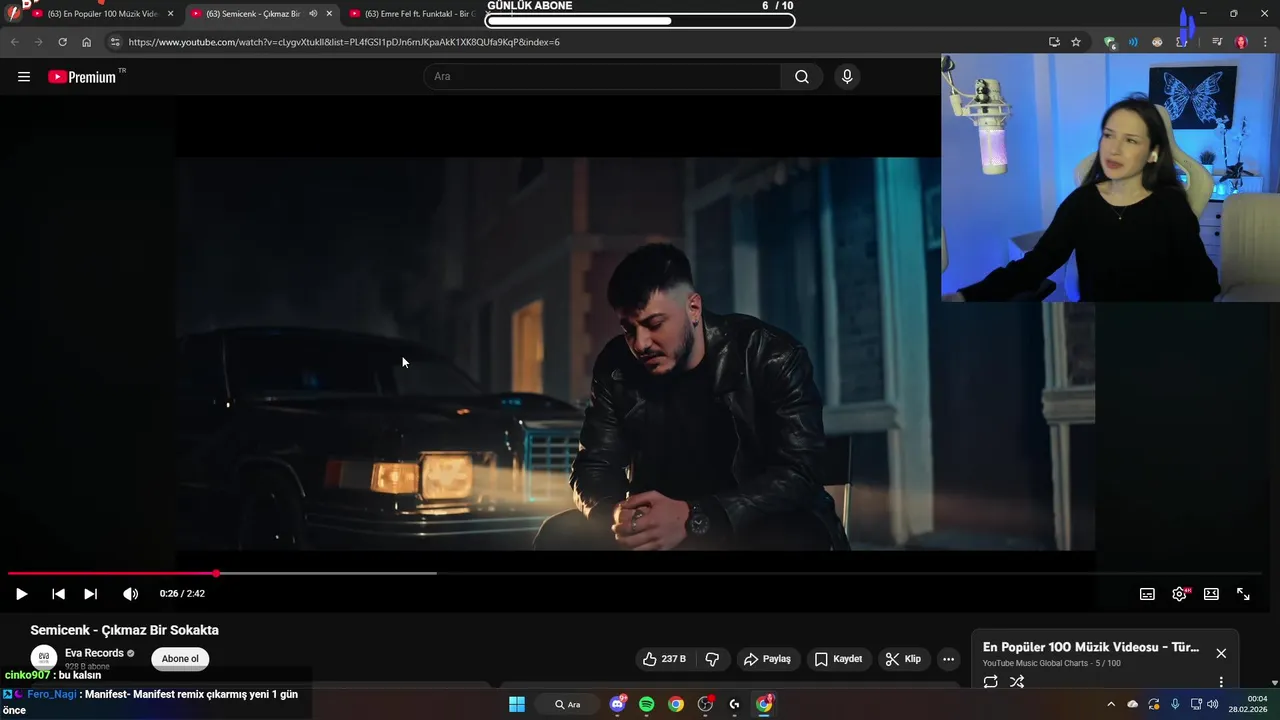Close the Semicenk browser tab
The width and height of the screenshot is (1280, 720).
(329, 14)
